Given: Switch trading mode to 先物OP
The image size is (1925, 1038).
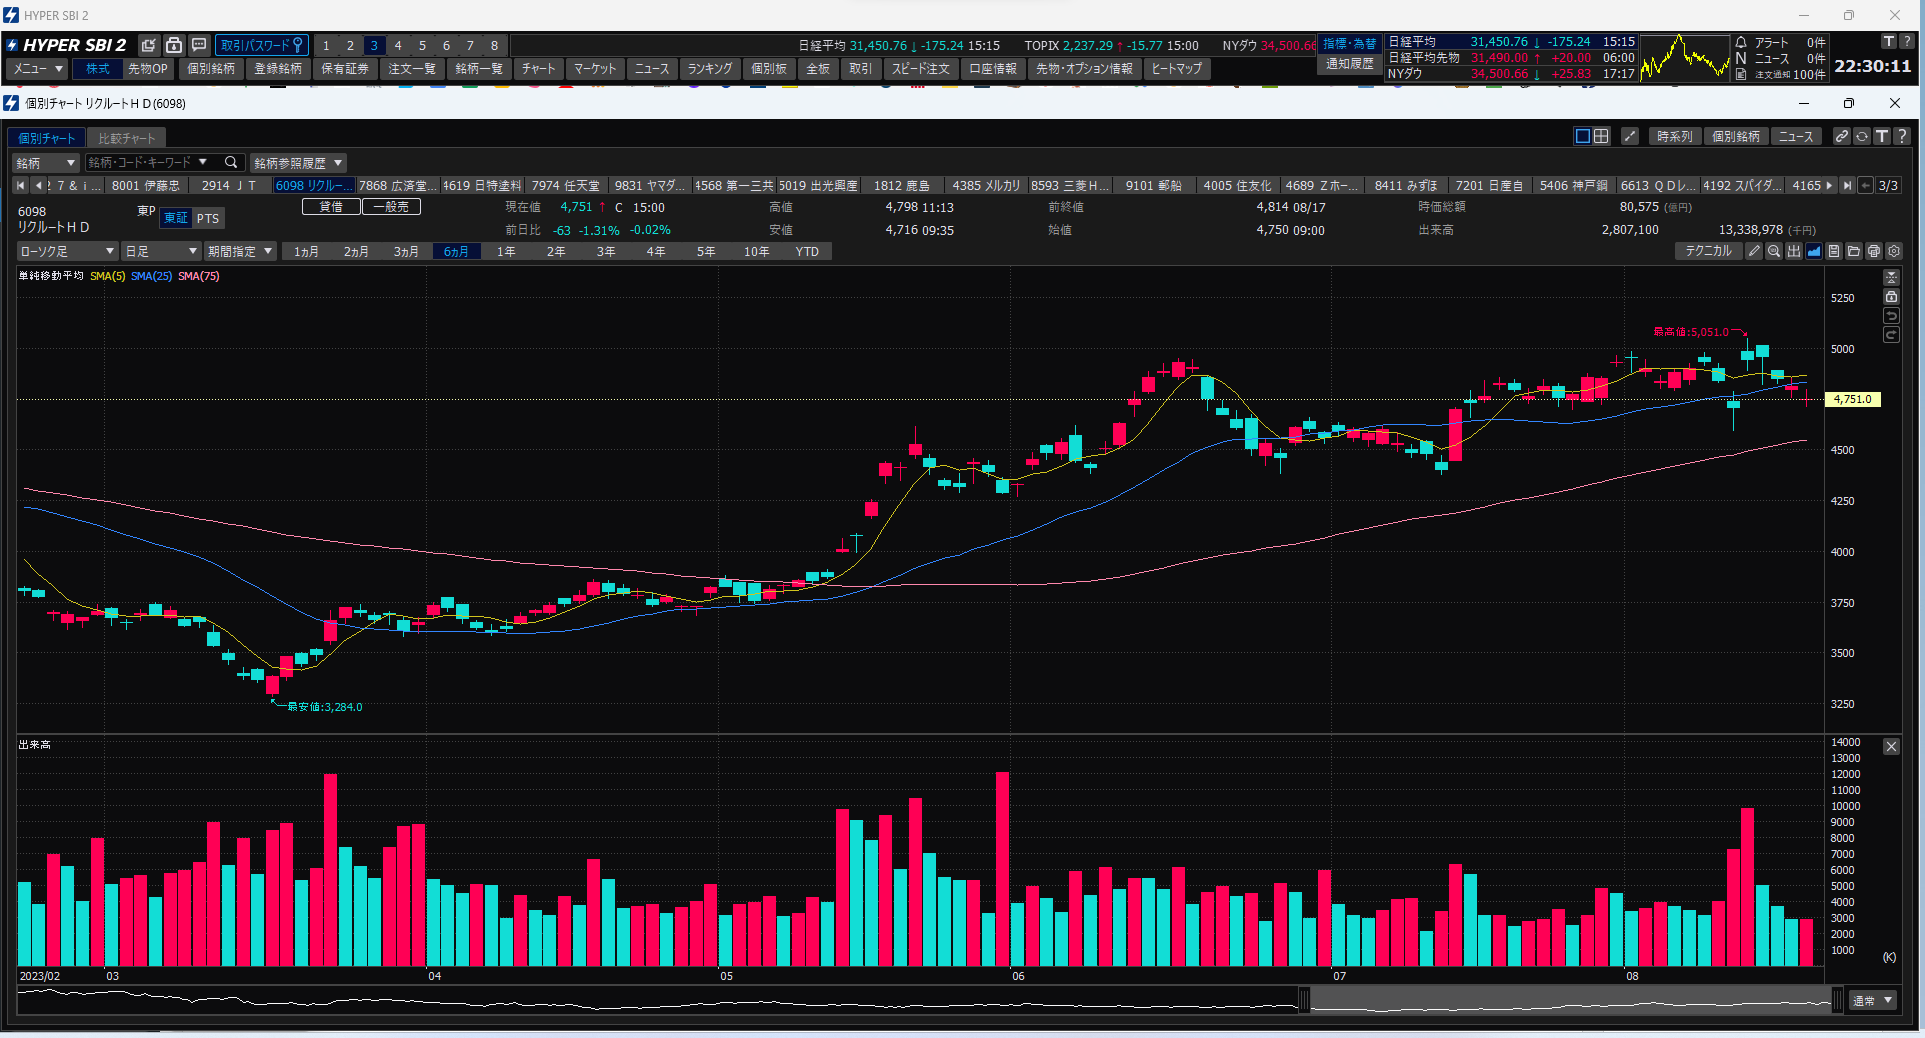Looking at the screenshot, I should (x=147, y=69).
